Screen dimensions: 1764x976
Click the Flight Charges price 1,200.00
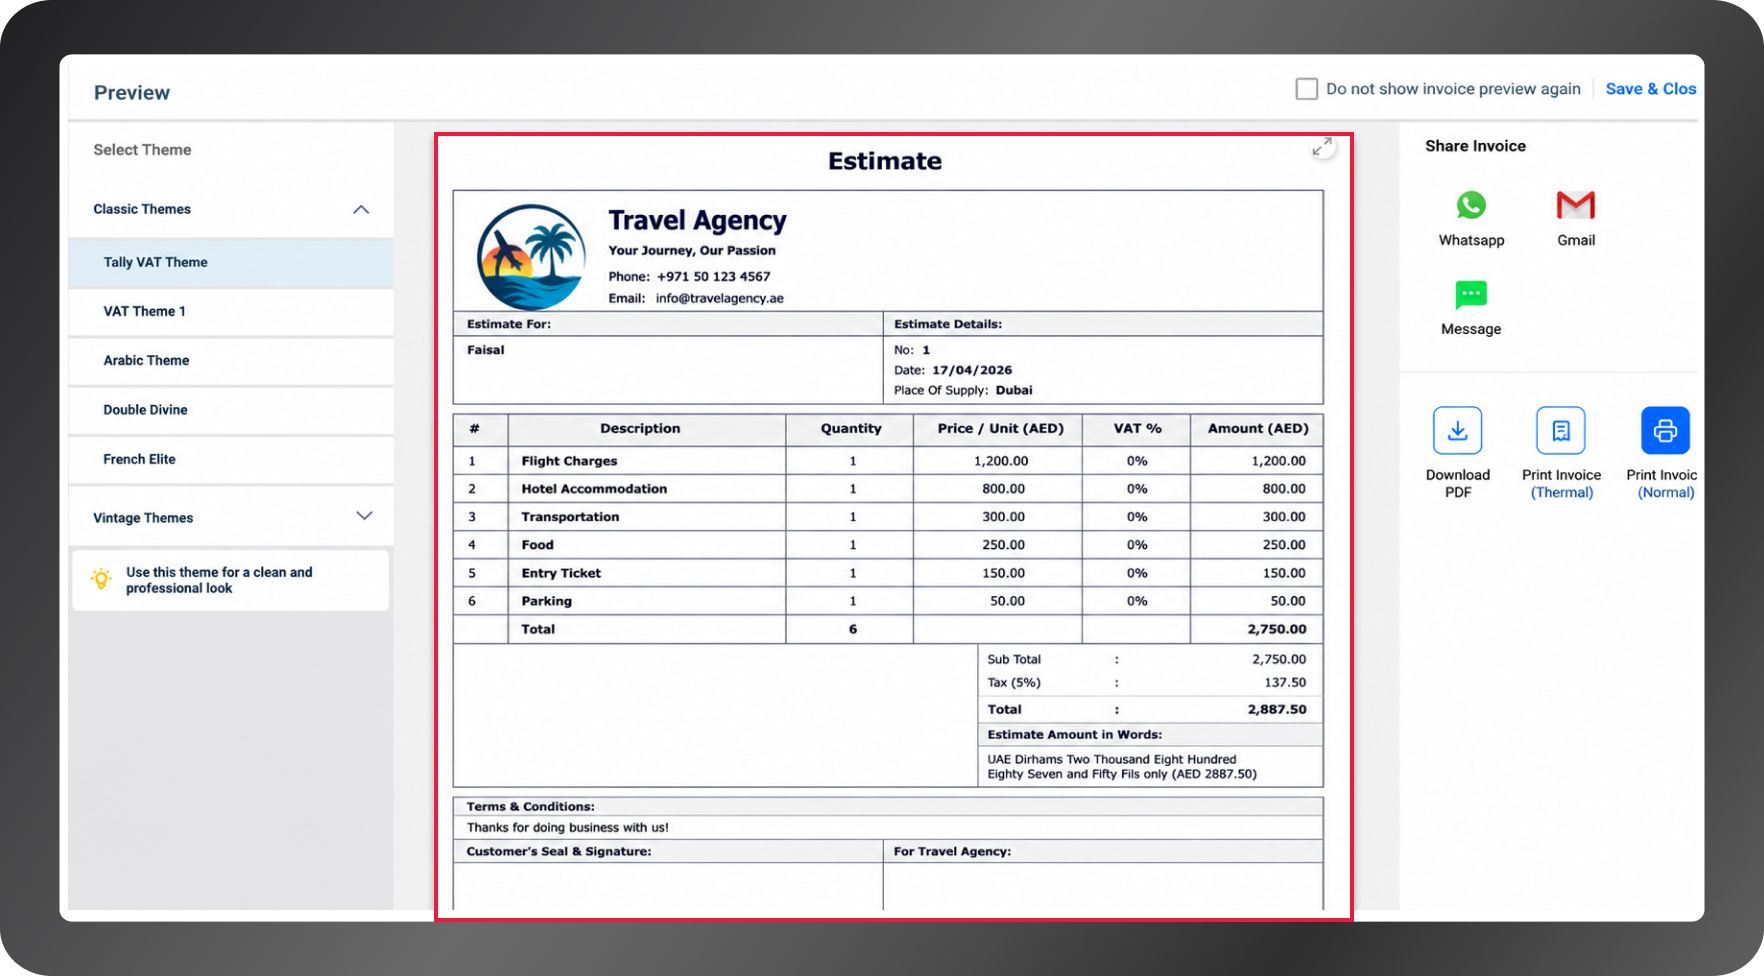tap(1001, 461)
